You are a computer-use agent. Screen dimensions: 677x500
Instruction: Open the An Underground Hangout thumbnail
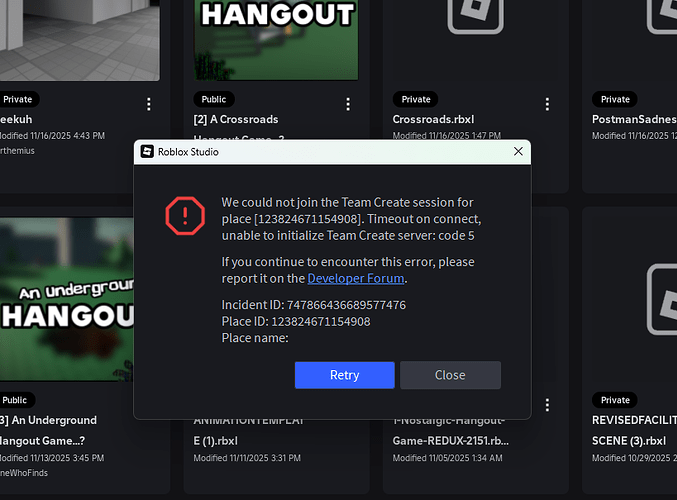point(67,299)
